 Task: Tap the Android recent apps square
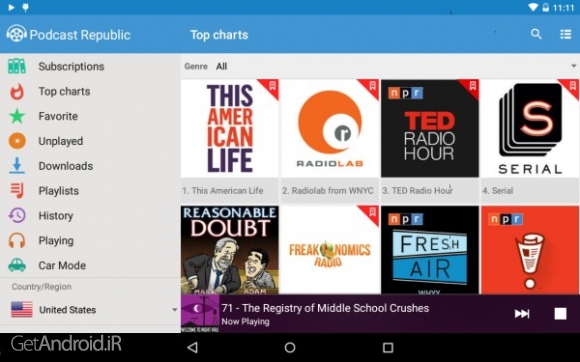tap(388, 347)
